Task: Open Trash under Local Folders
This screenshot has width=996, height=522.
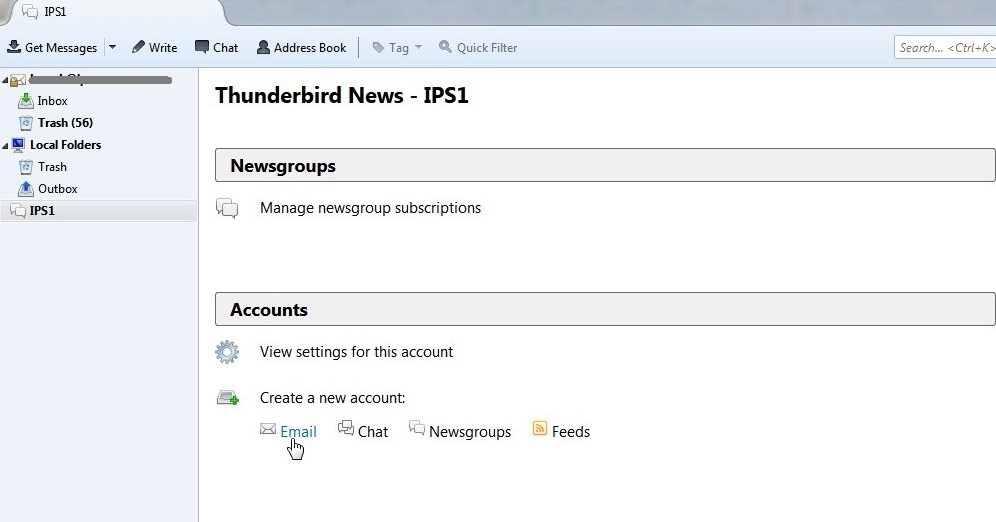Action: click(52, 167)
